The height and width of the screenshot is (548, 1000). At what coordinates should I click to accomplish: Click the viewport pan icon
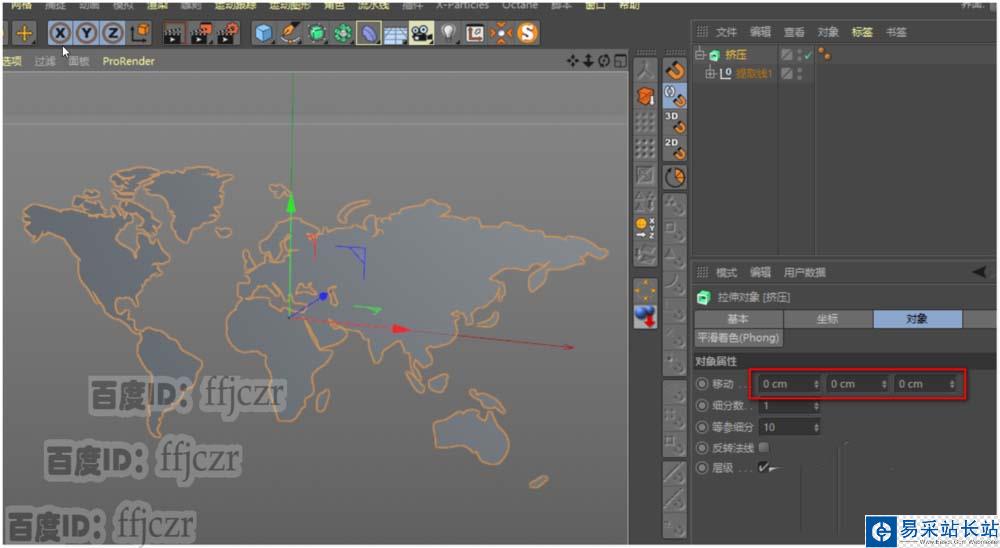(573, 61)
